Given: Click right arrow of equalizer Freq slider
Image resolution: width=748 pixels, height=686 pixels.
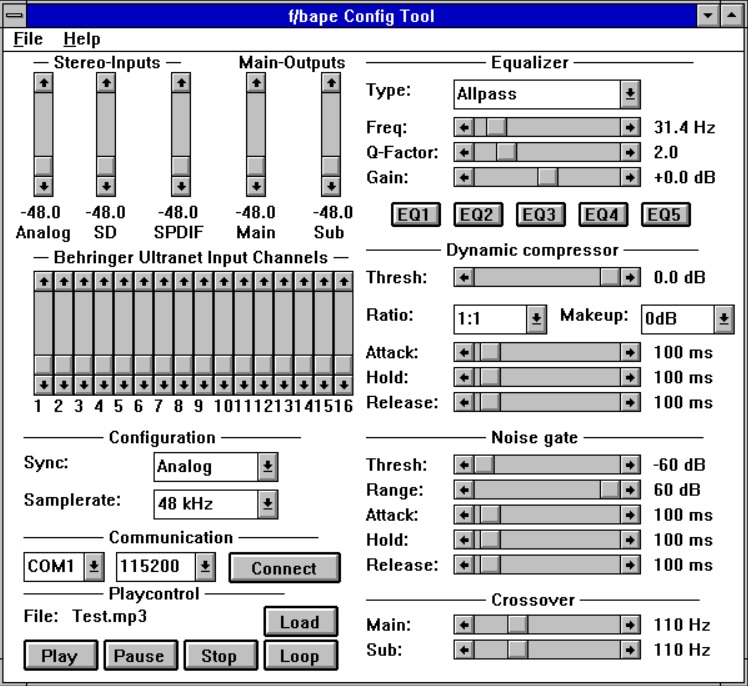Looking at the screenshot, I should click(629, 127).
